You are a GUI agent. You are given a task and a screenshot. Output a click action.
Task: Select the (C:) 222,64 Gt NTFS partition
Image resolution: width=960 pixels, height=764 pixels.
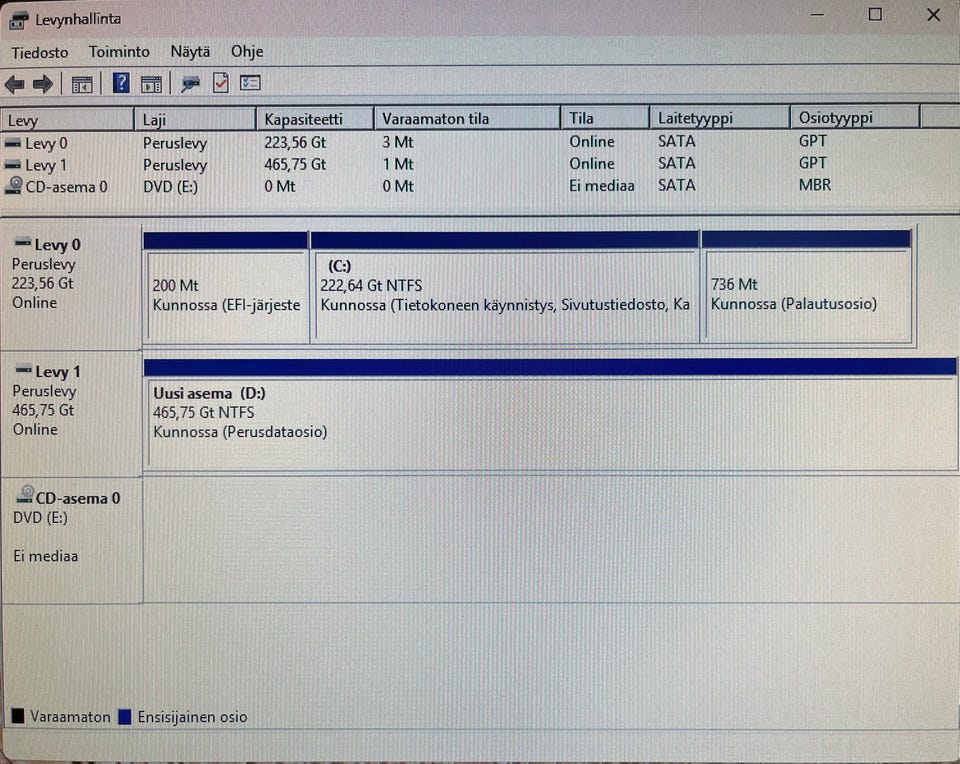click(505, 287)
